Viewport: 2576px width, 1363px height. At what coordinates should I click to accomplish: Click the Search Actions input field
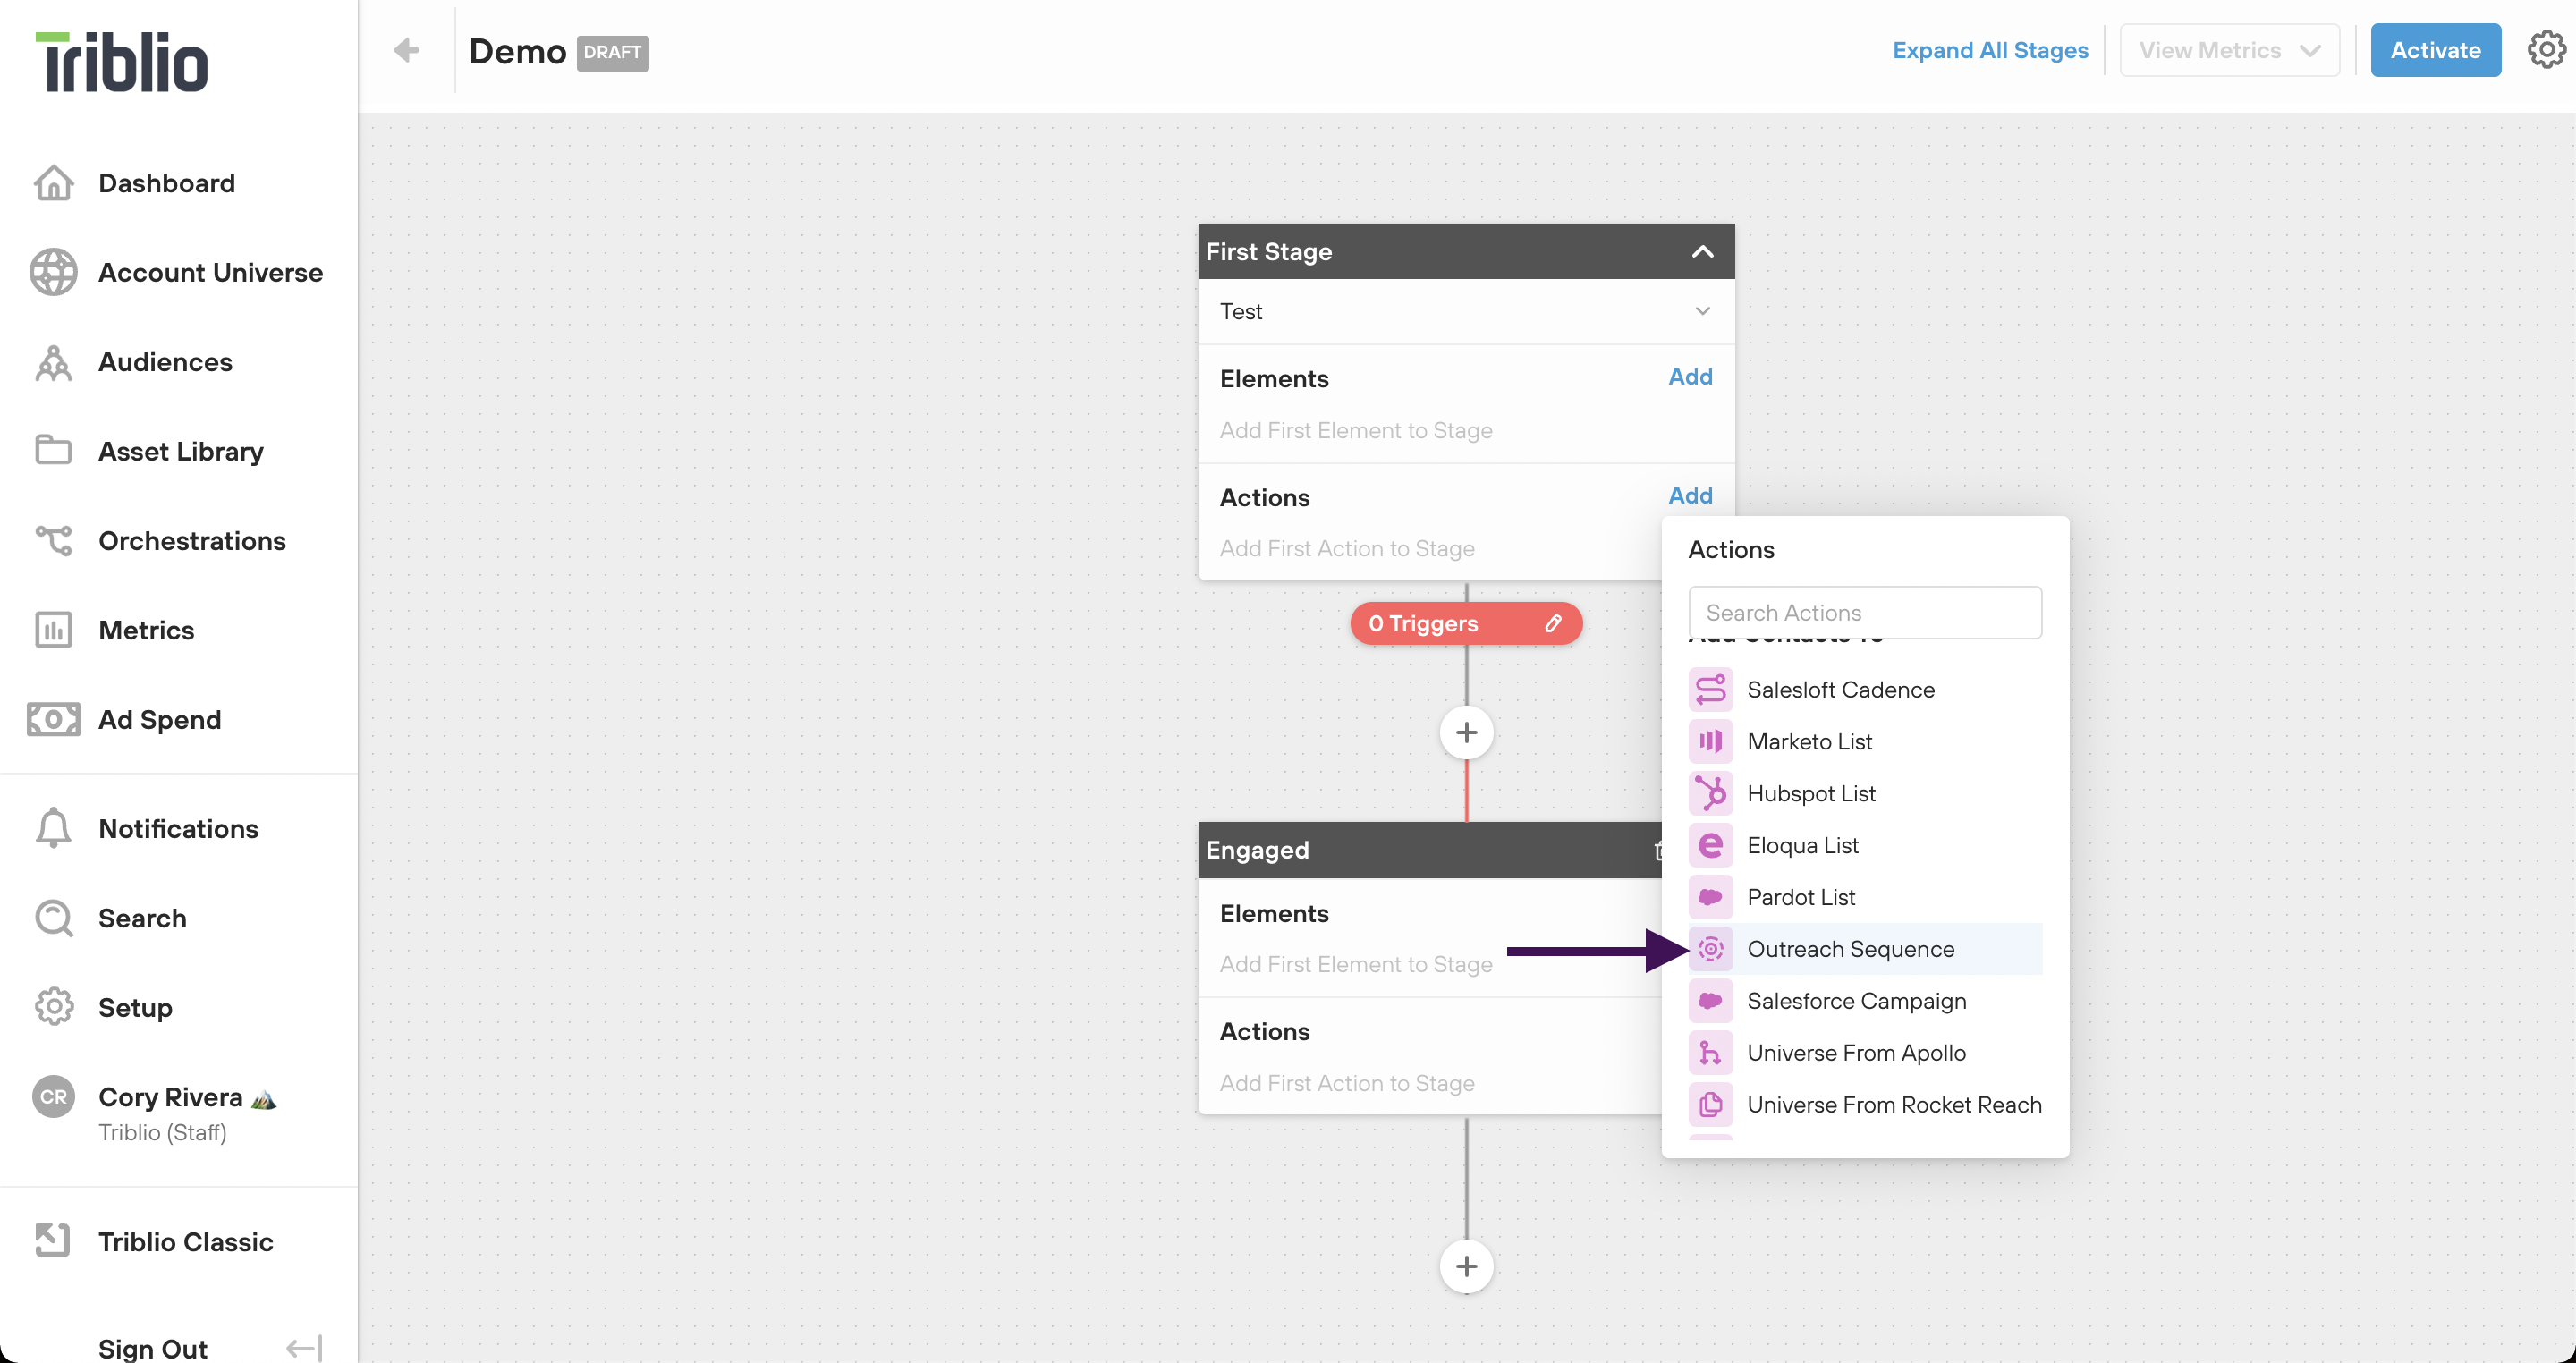(x=1864, y=612)
